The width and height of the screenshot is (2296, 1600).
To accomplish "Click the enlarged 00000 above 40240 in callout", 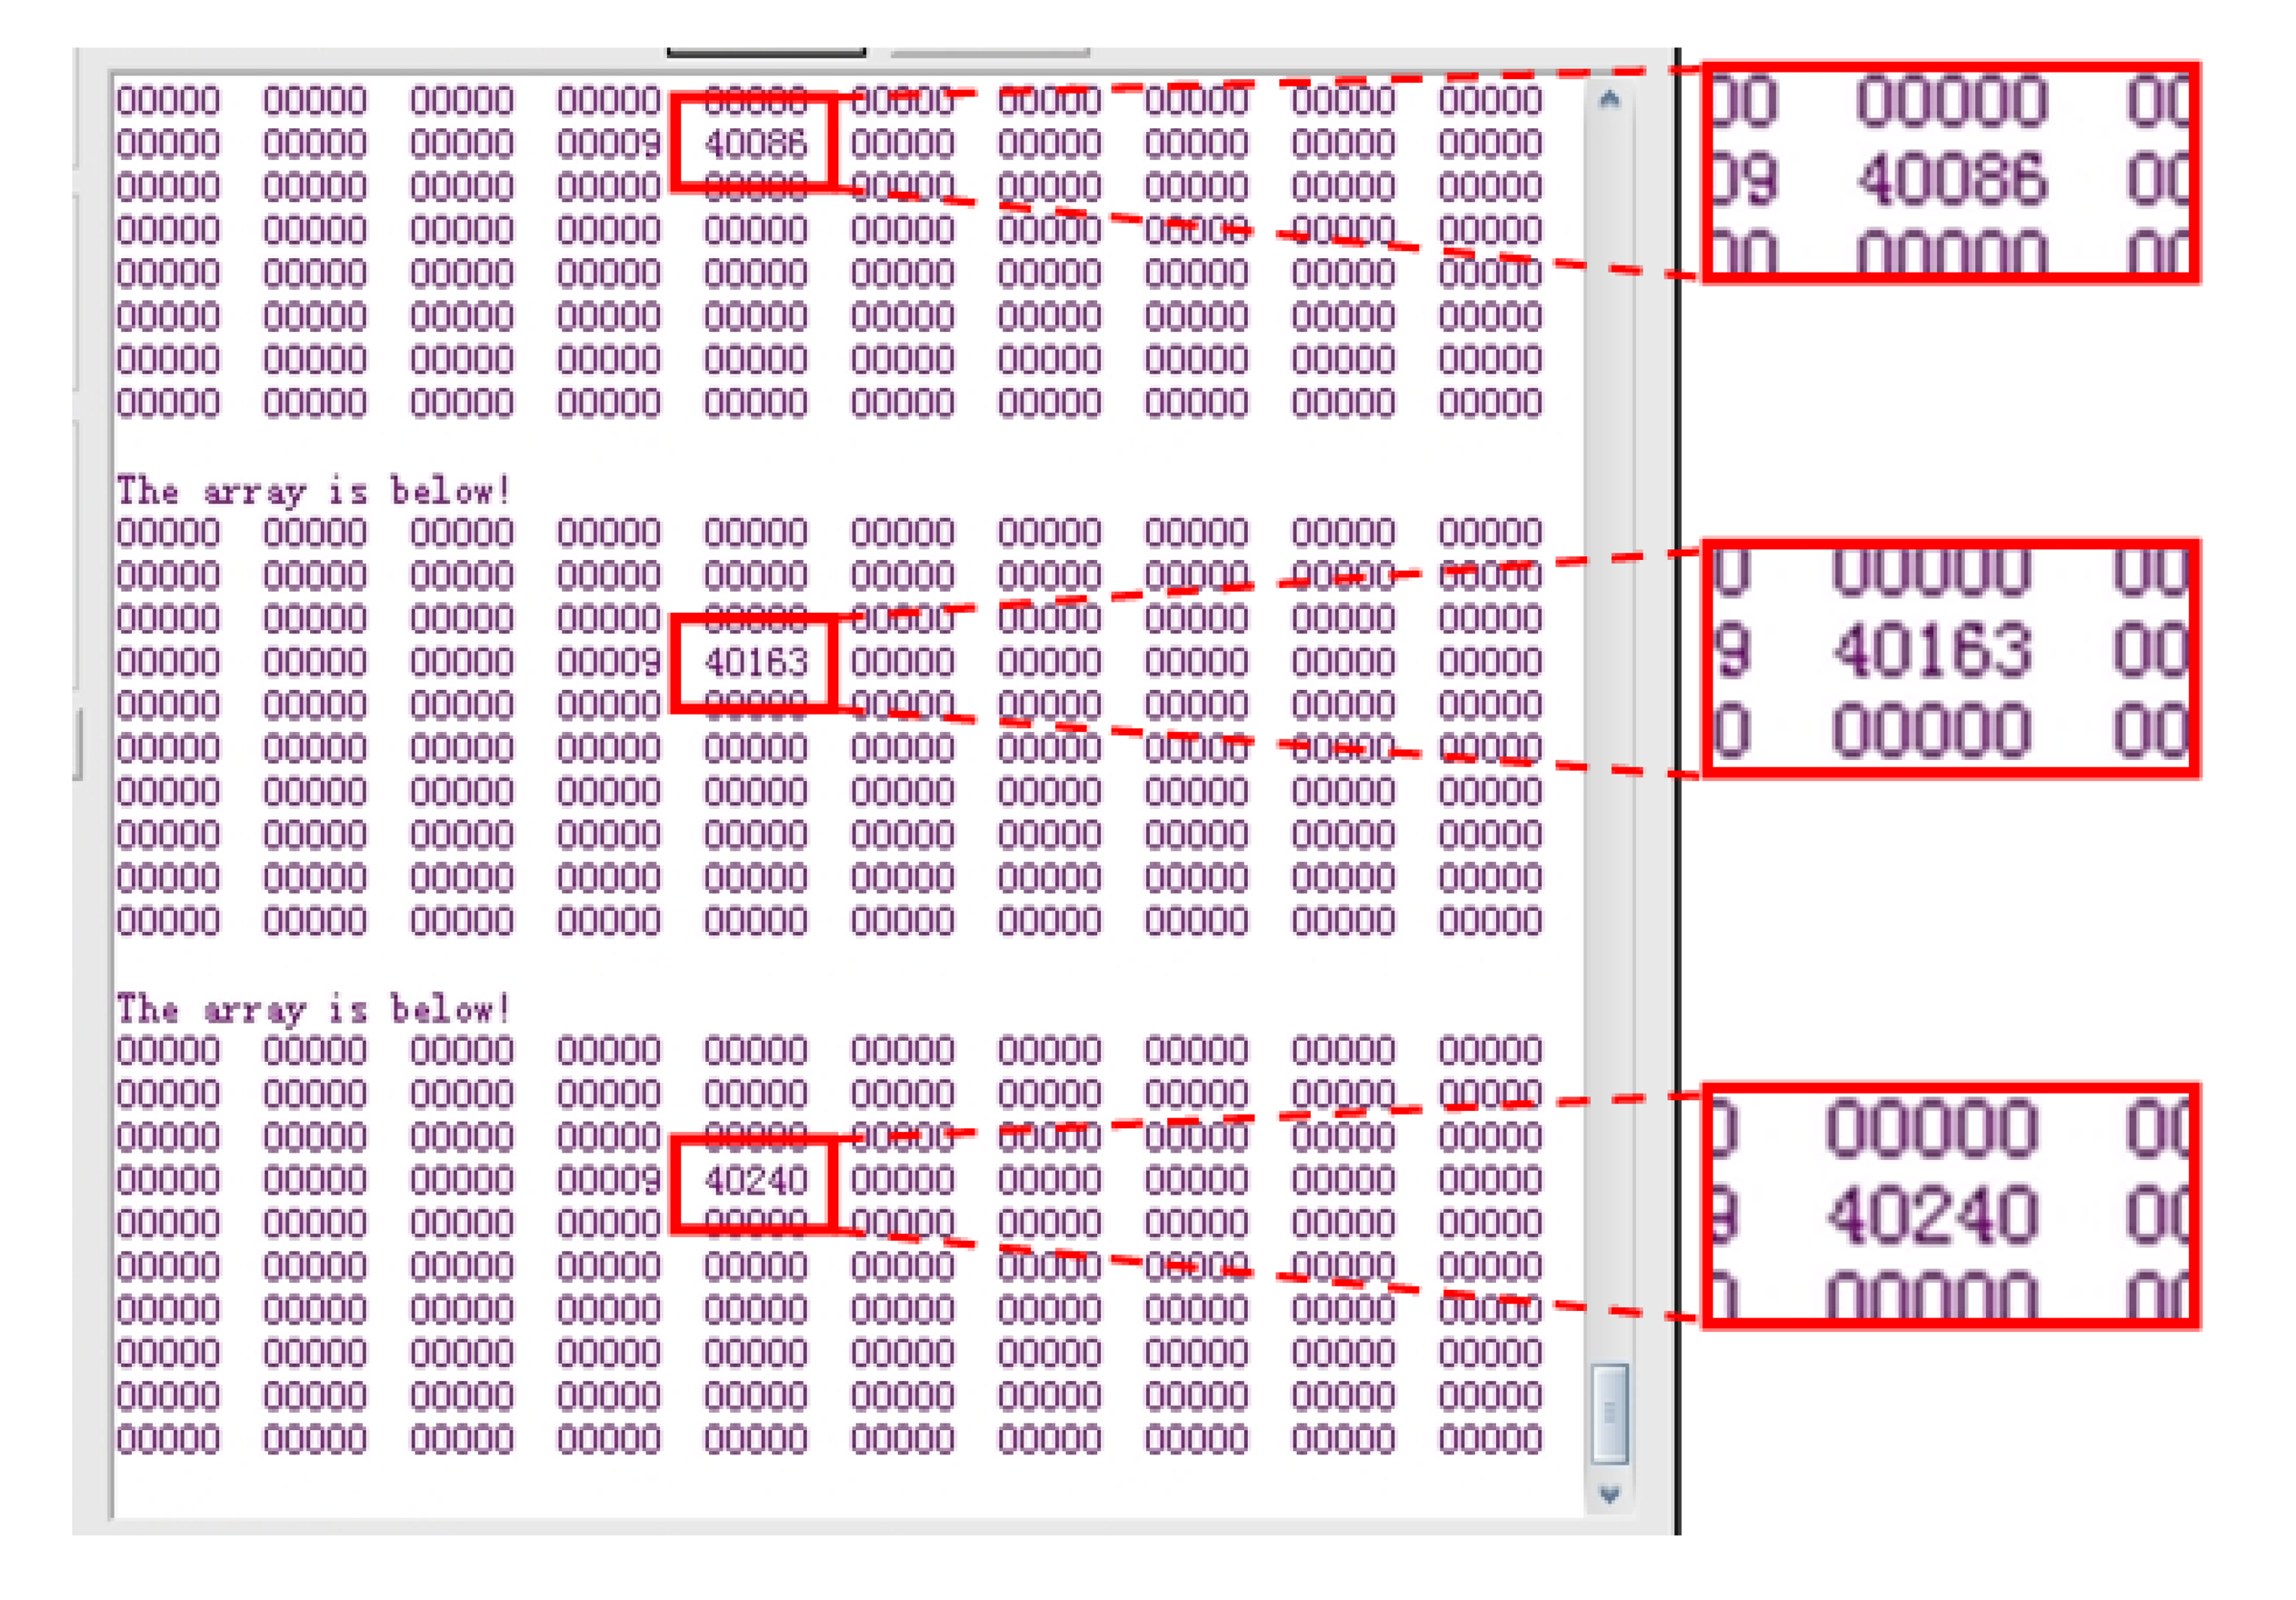I will [x=1932, y=1130].
